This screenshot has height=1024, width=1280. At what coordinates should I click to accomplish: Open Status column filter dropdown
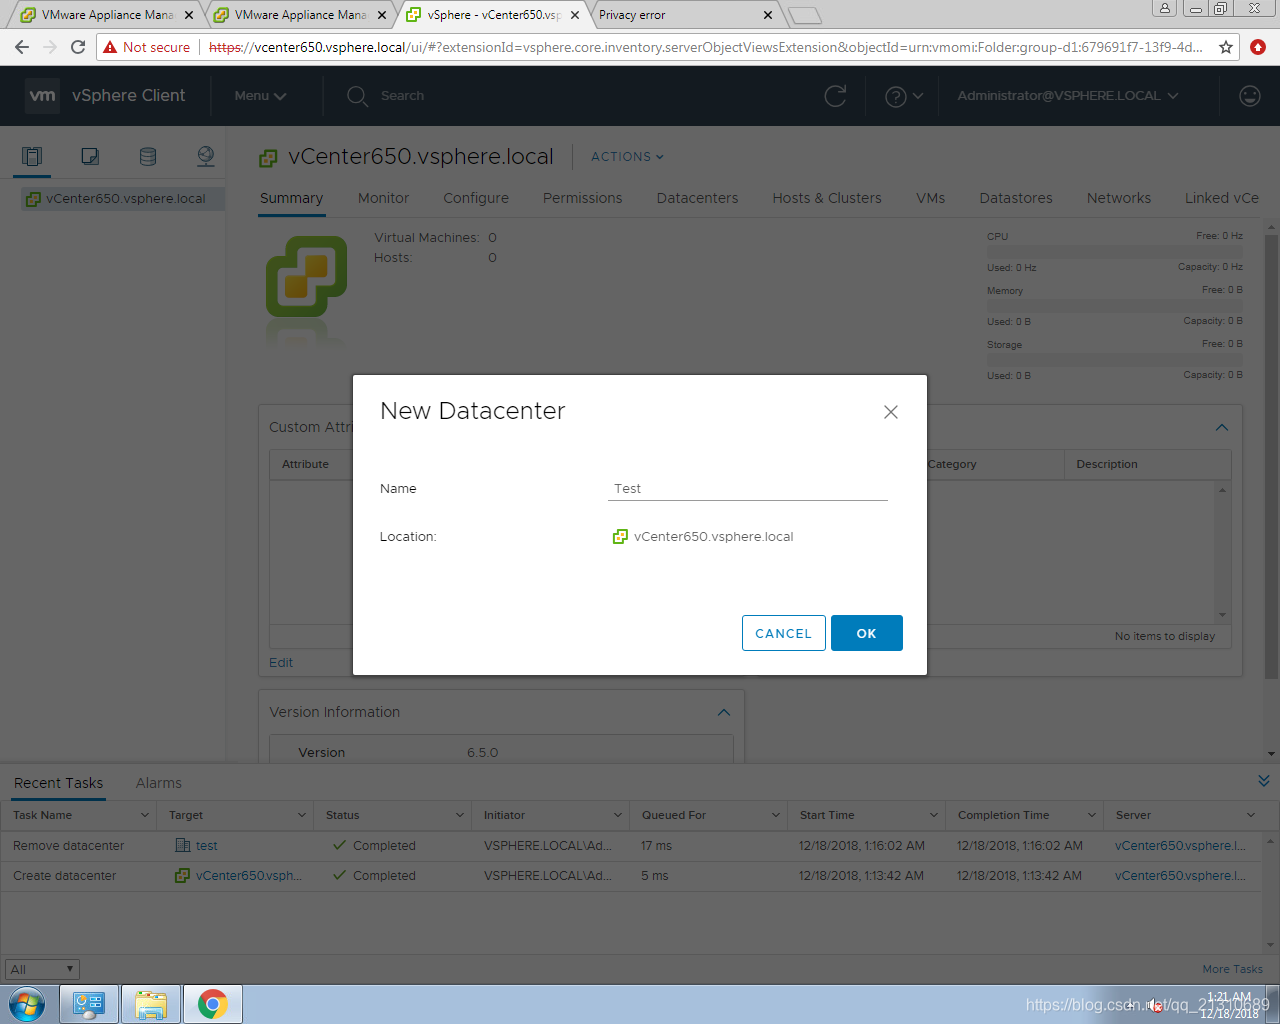coord(459,815)
